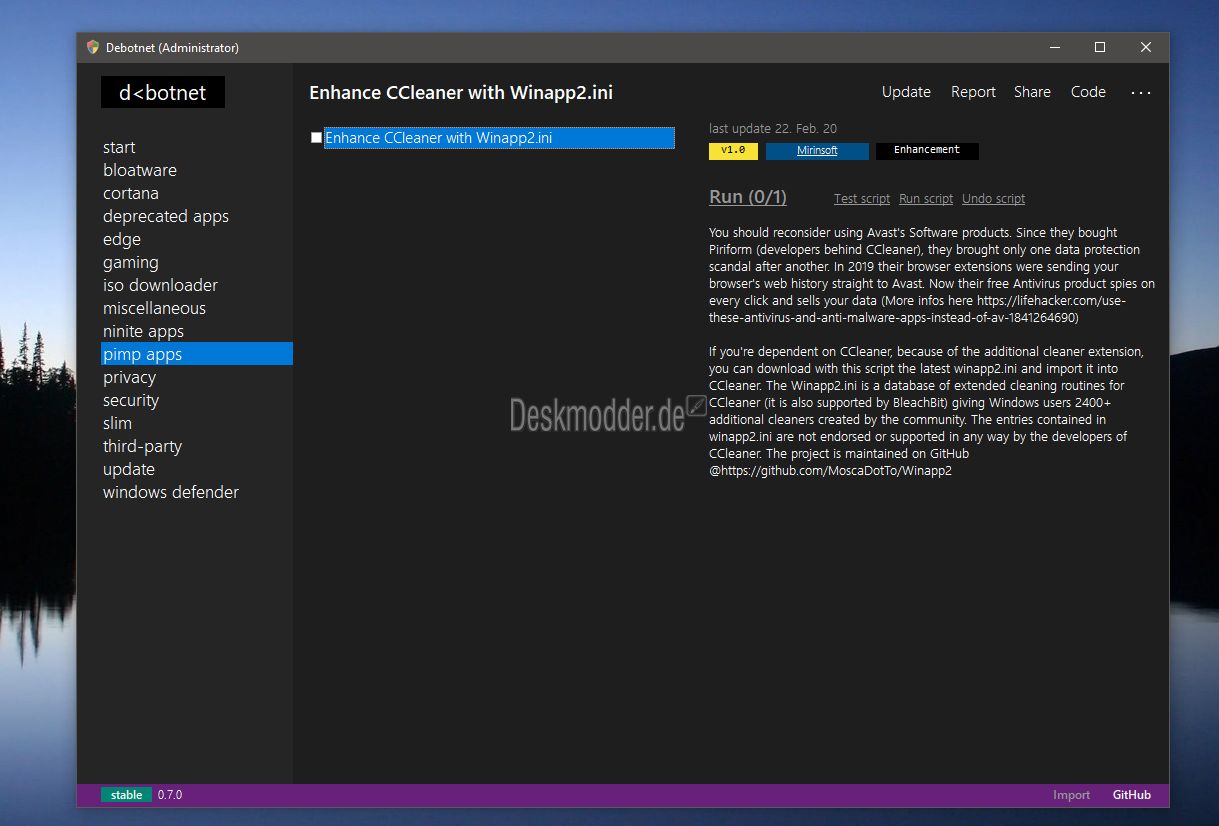Close the Debotnet window
Image resolution: width=1219 pixels, height=826 pixels.
coord(1146,47)
